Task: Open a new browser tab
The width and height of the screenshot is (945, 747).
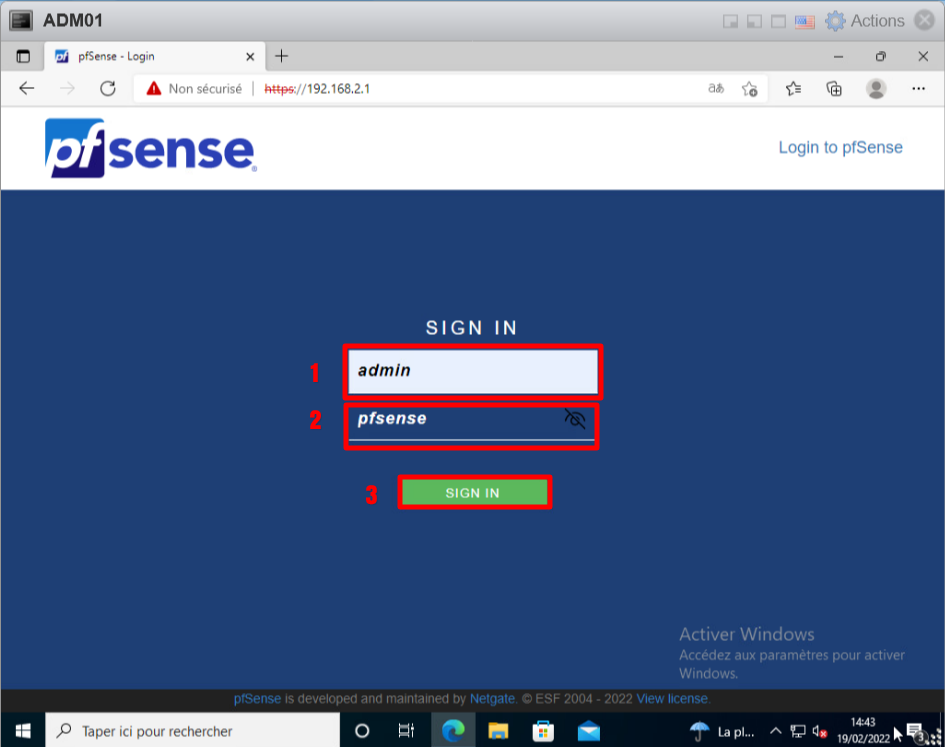Action: point(282,56)
